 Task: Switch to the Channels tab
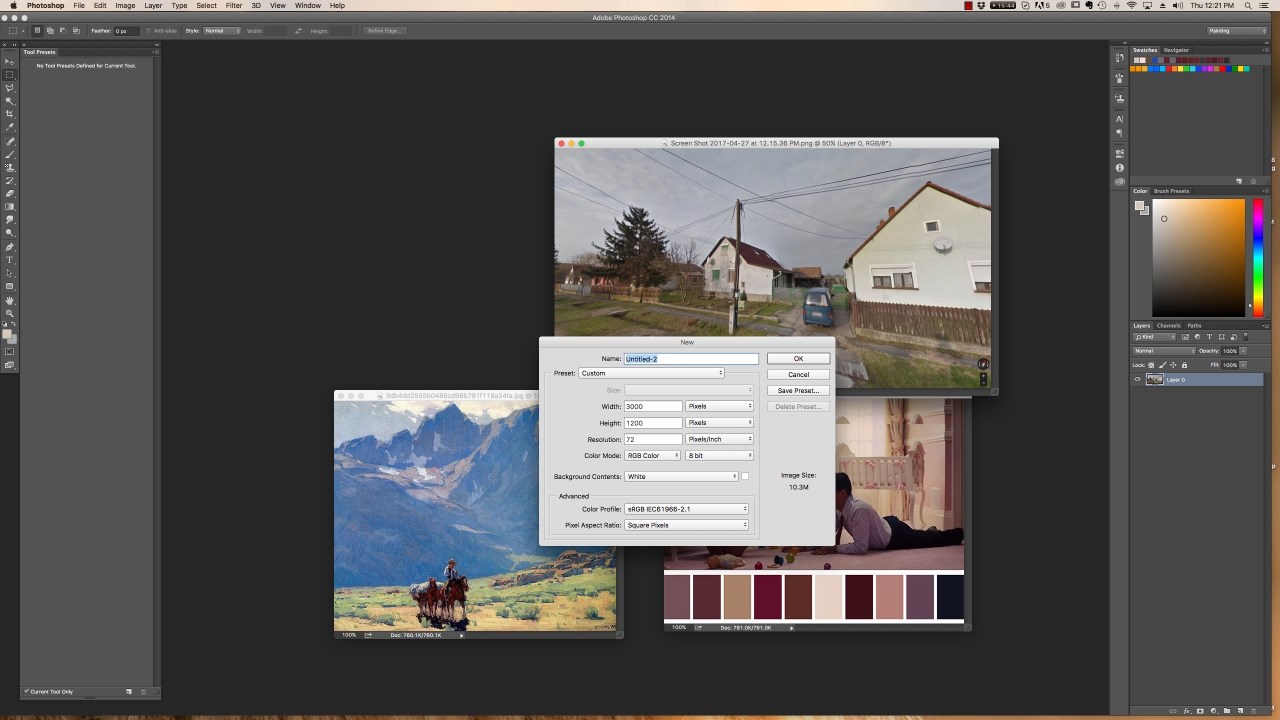click(1169, 325)
